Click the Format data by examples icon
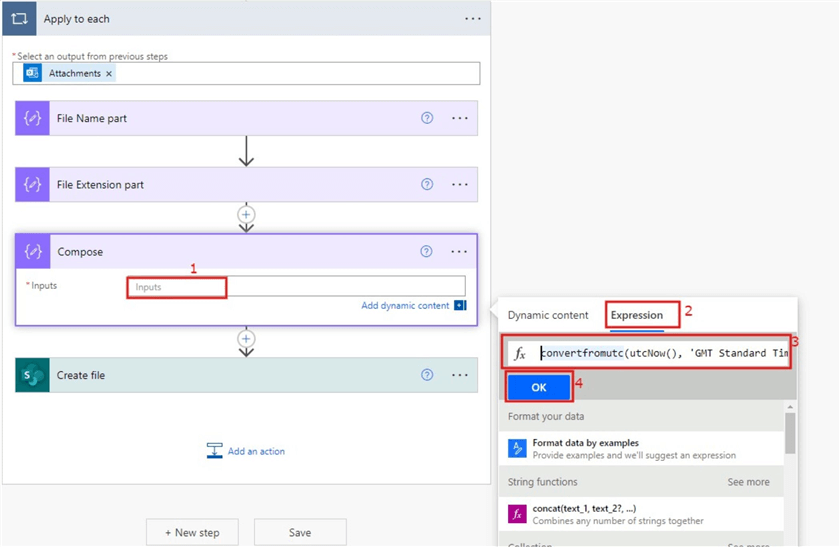Viewport: 840px width, 547px height. pyautogui.click(x=517, y=448)
